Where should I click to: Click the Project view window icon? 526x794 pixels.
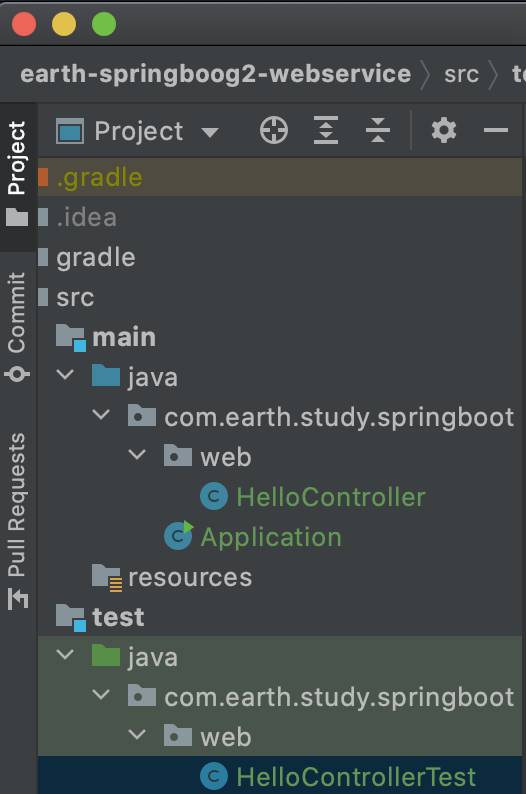[70, 132]
